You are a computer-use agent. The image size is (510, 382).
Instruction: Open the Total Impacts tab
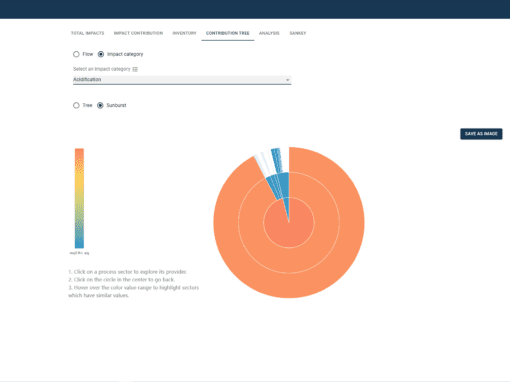point(87,33)
